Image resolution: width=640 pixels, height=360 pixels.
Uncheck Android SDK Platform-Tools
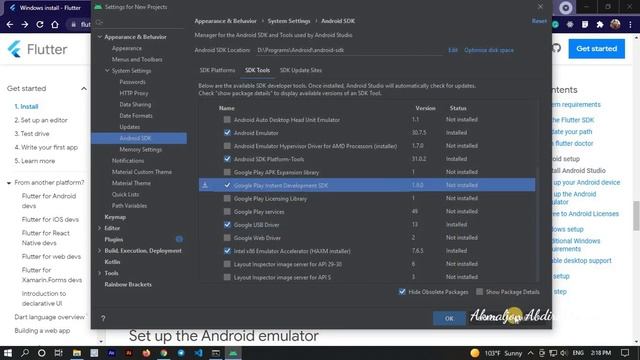point(227,159)
